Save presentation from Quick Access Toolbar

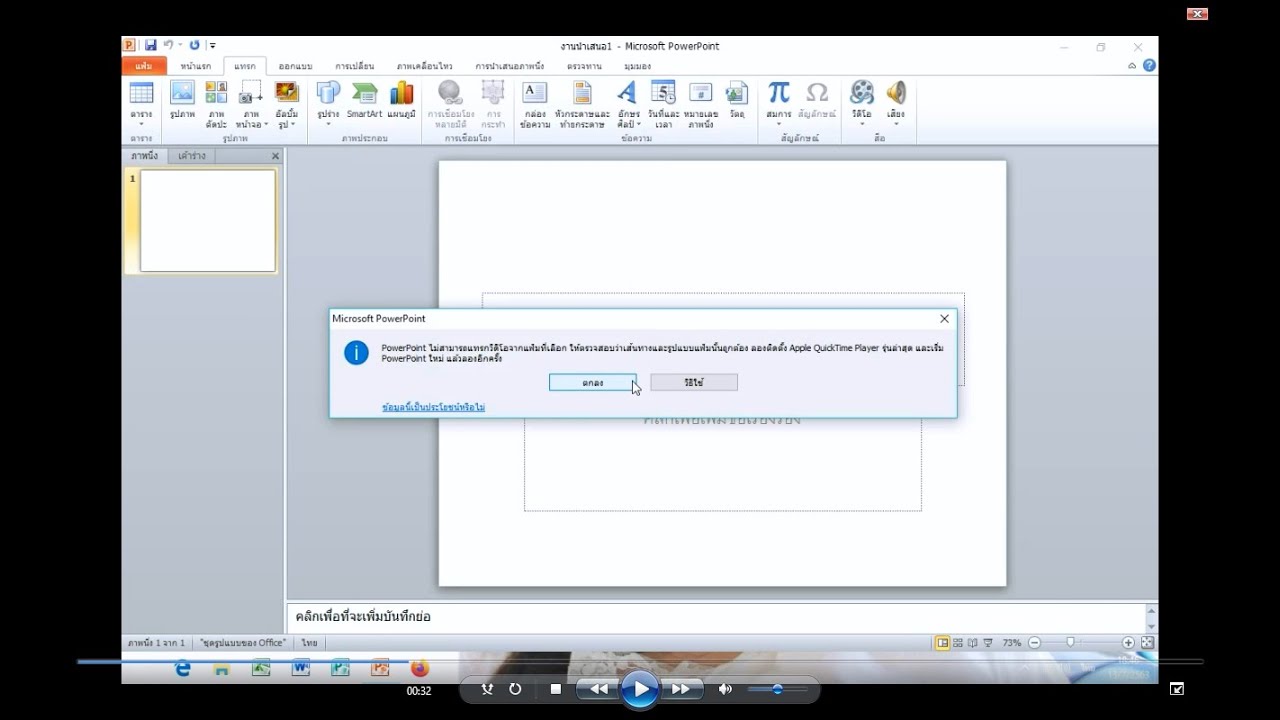coord(150,45)
